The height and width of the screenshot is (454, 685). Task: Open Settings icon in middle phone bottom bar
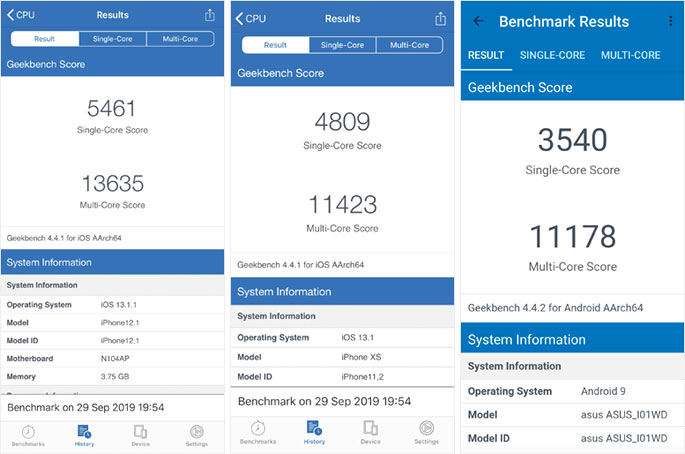(x=426, y=432)
